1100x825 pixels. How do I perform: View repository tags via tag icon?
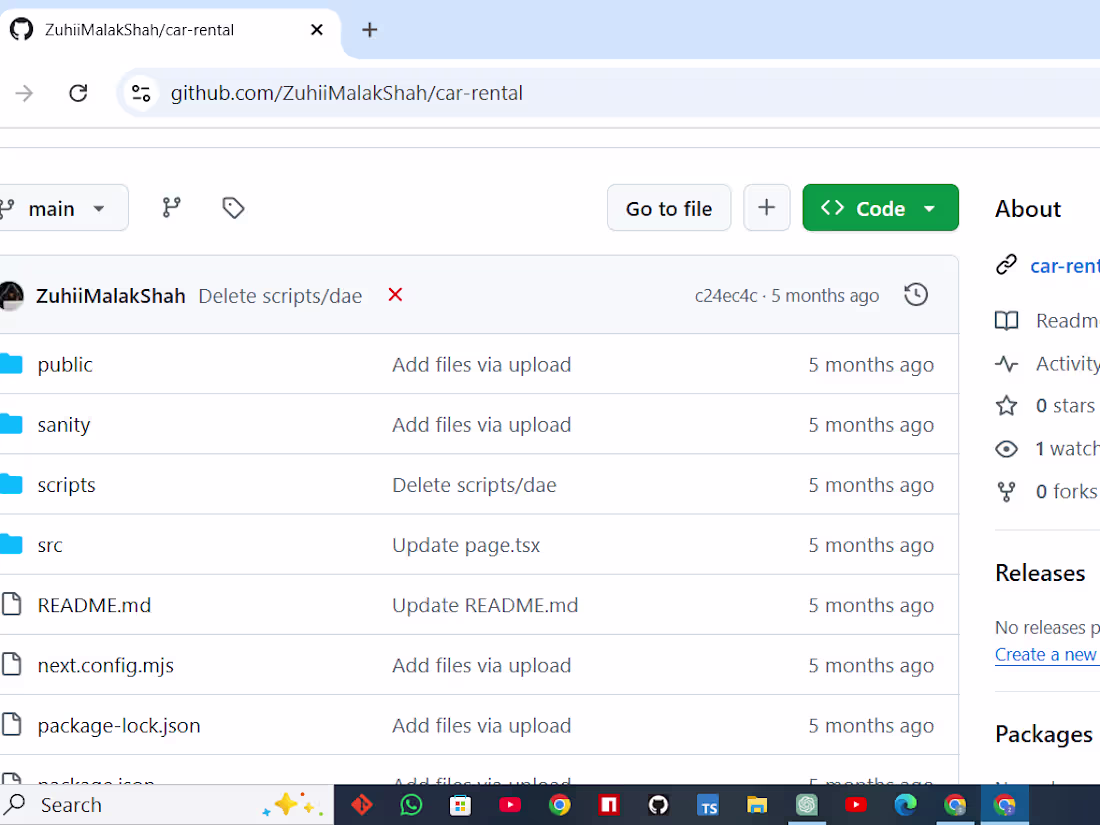pos(232,207)
